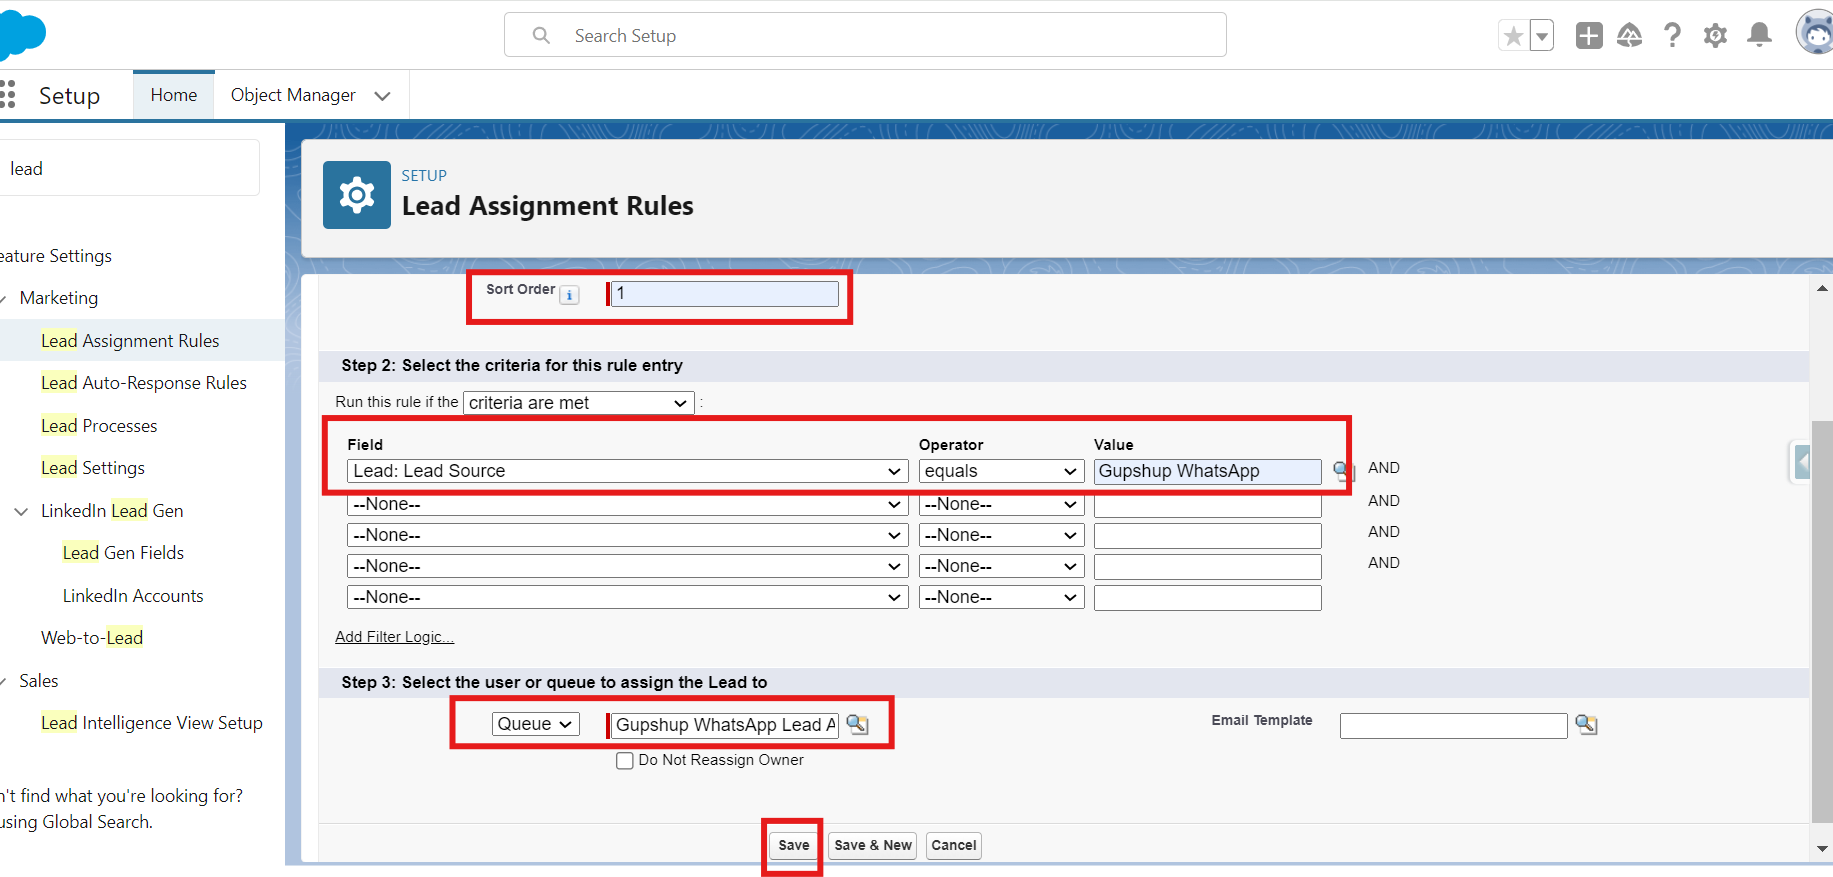Expand the Marketing section in sidebar
The width and height of the screenshot is (1833, 877).
click(3, 299)
